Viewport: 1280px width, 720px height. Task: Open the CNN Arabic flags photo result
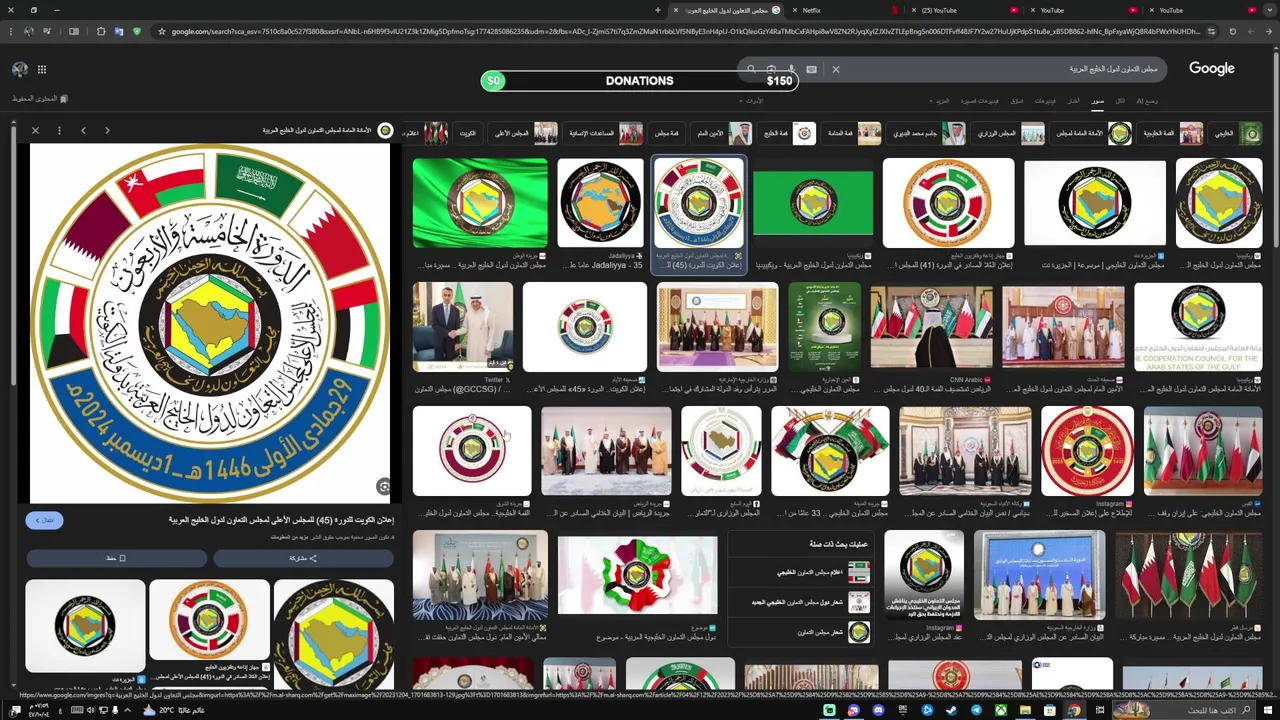pyautogui.click(x=931, y=327)
